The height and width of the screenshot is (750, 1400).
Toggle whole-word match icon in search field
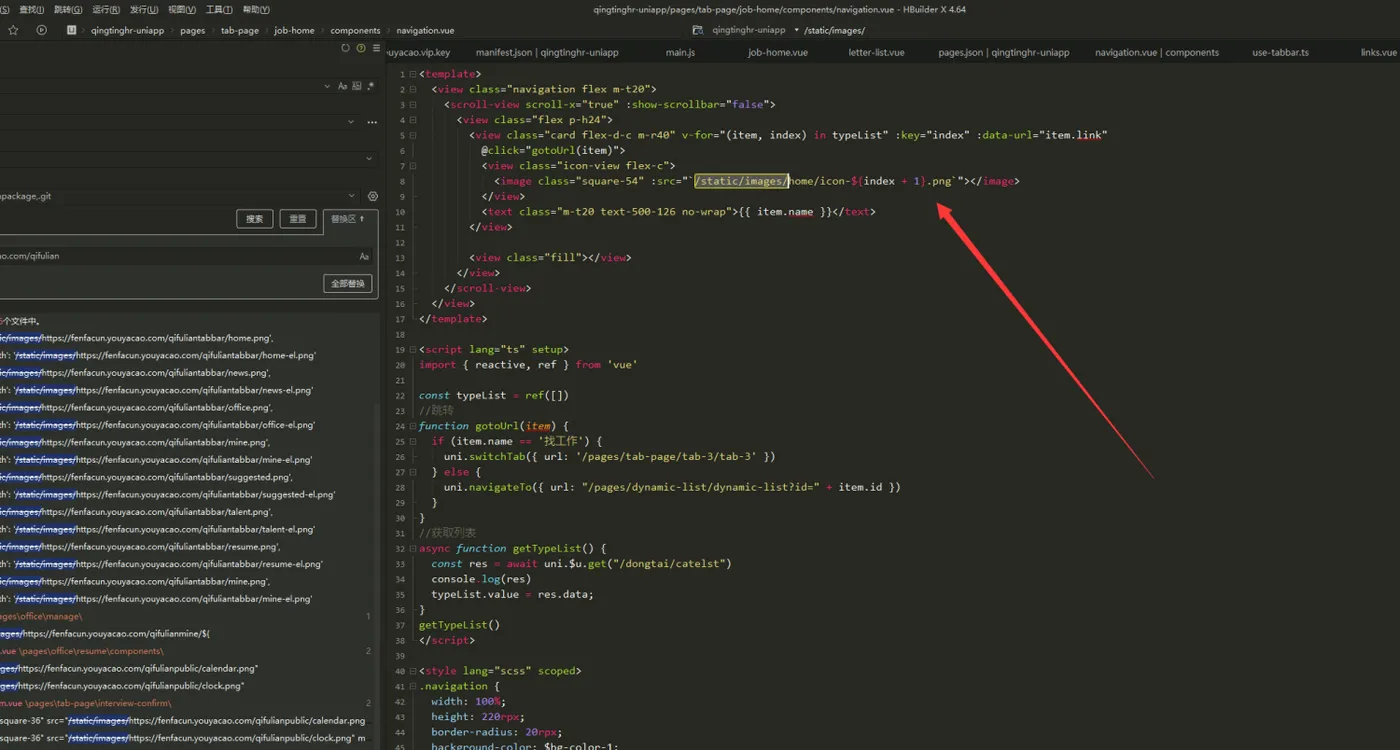(357, 87)
